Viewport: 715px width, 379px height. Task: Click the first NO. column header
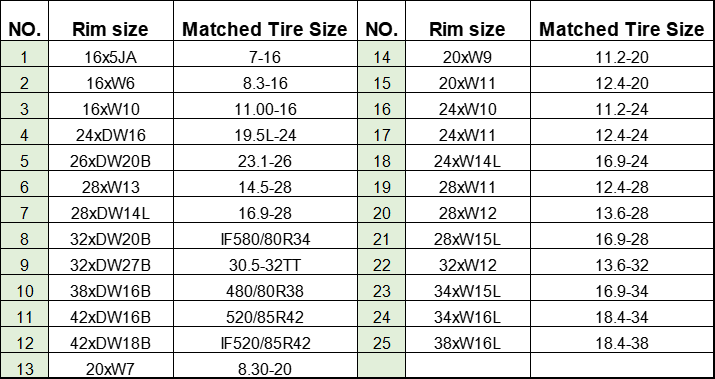pos(24,21)
